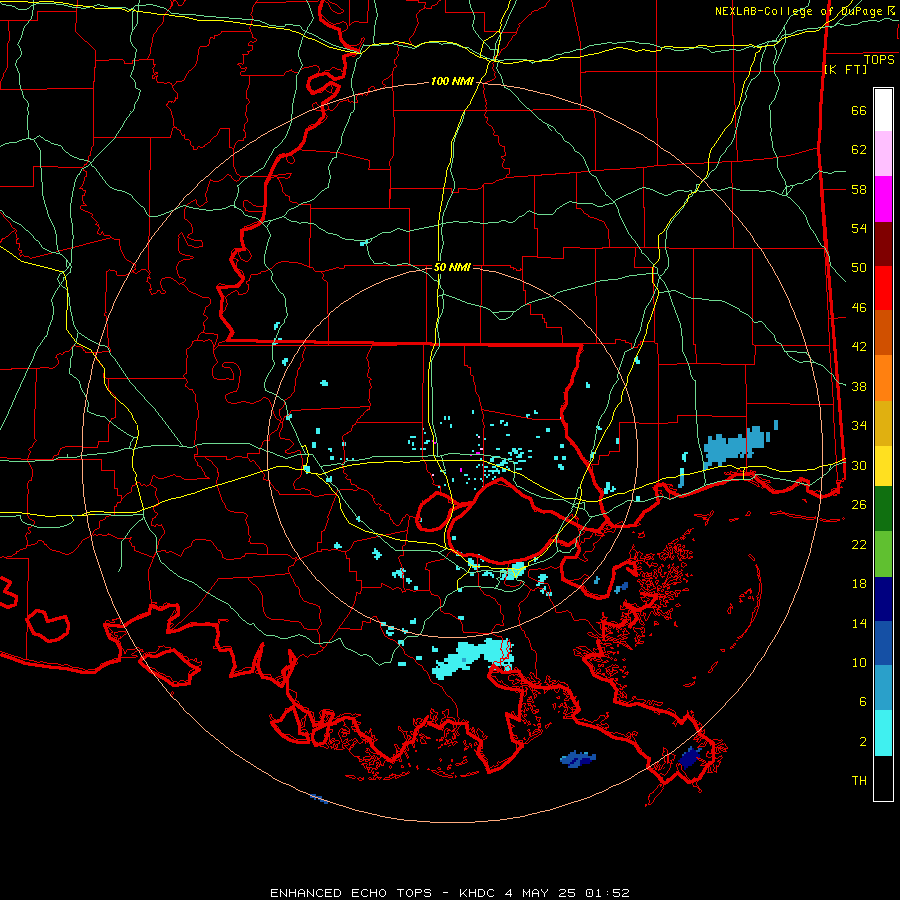Select the navy blue legend swatch

[x=883, y=599]
